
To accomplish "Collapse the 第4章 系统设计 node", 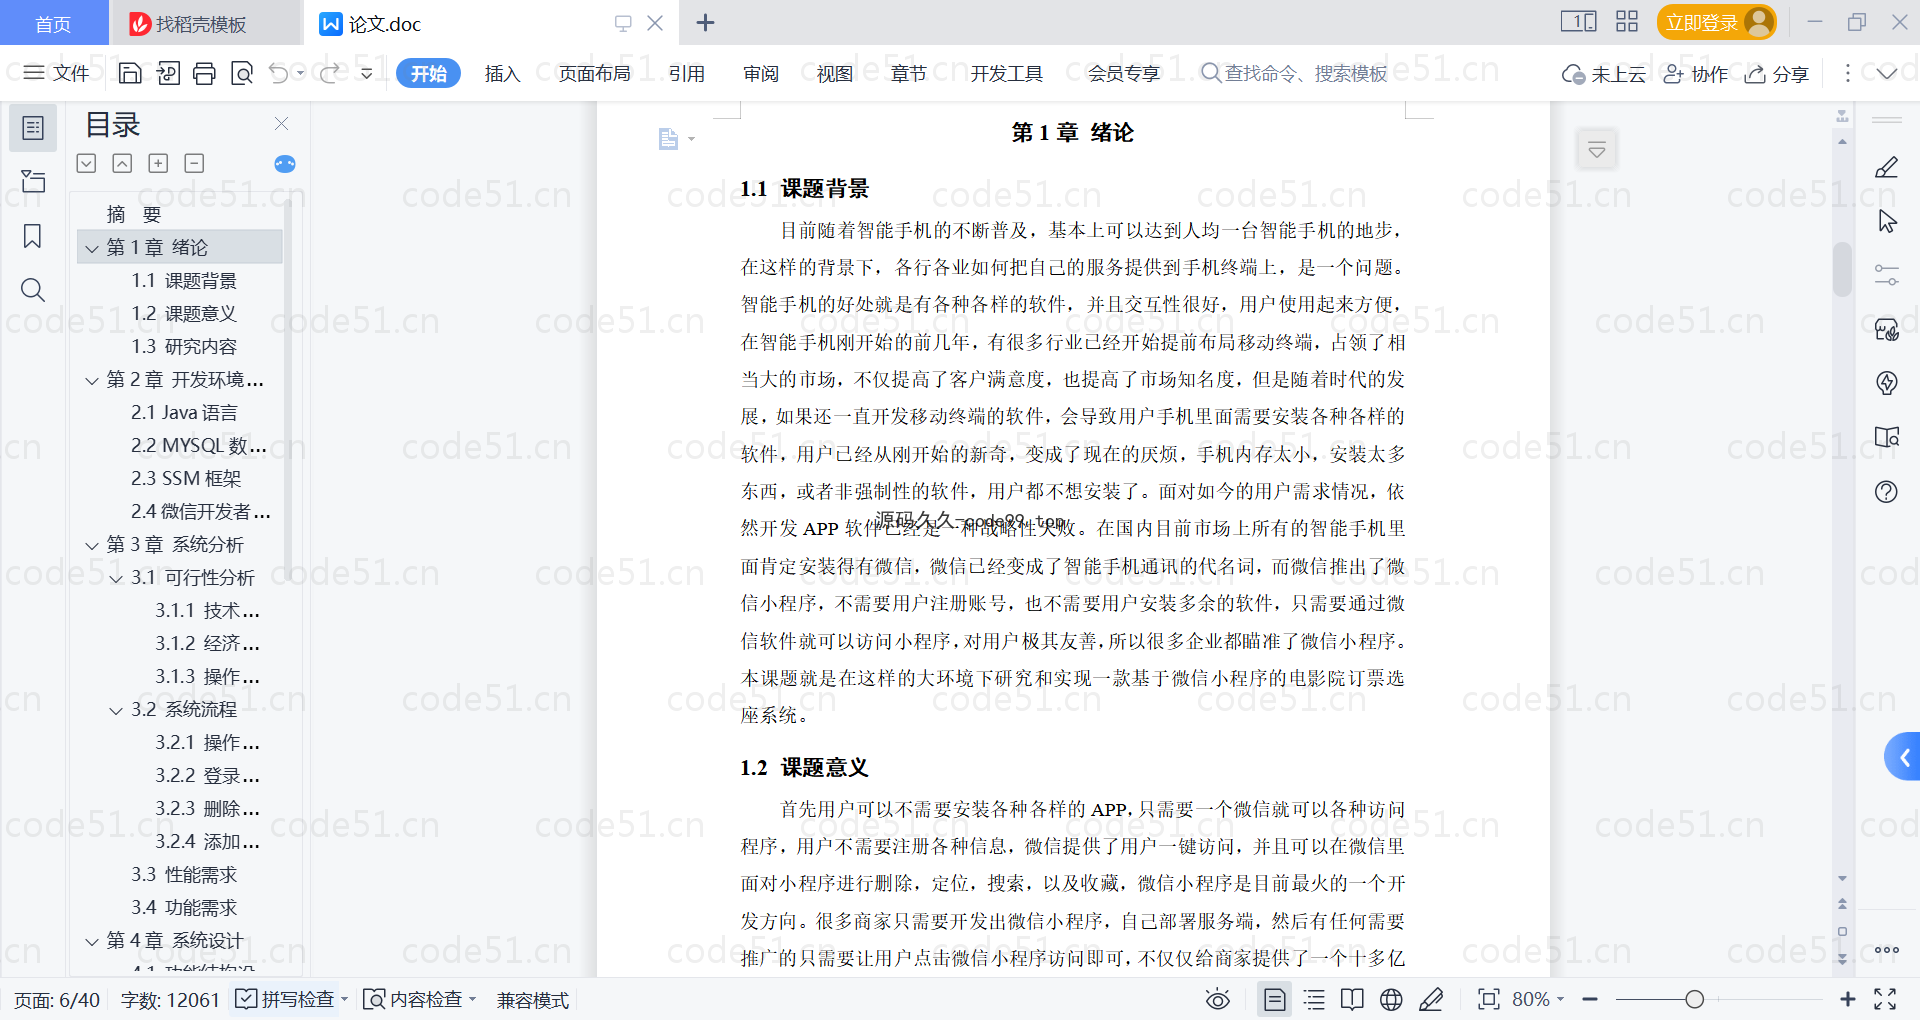I will [x=92, y=941].
